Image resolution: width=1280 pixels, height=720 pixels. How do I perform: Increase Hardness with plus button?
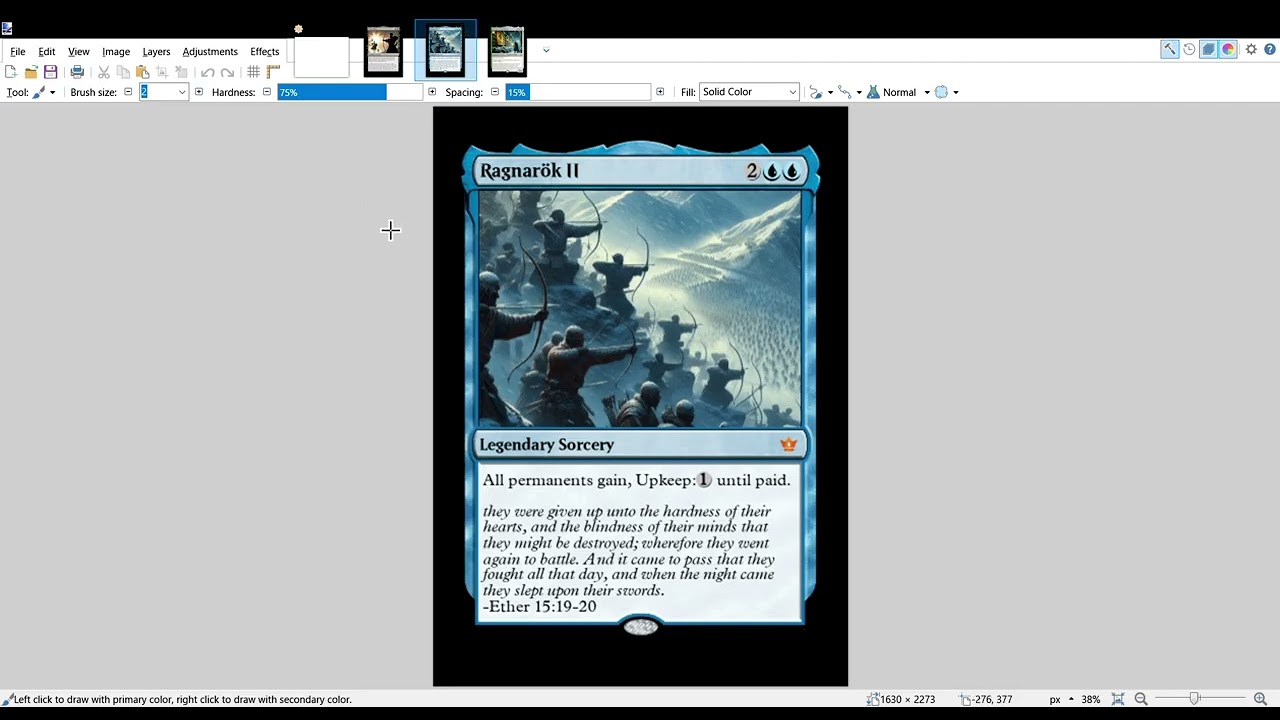432,92
